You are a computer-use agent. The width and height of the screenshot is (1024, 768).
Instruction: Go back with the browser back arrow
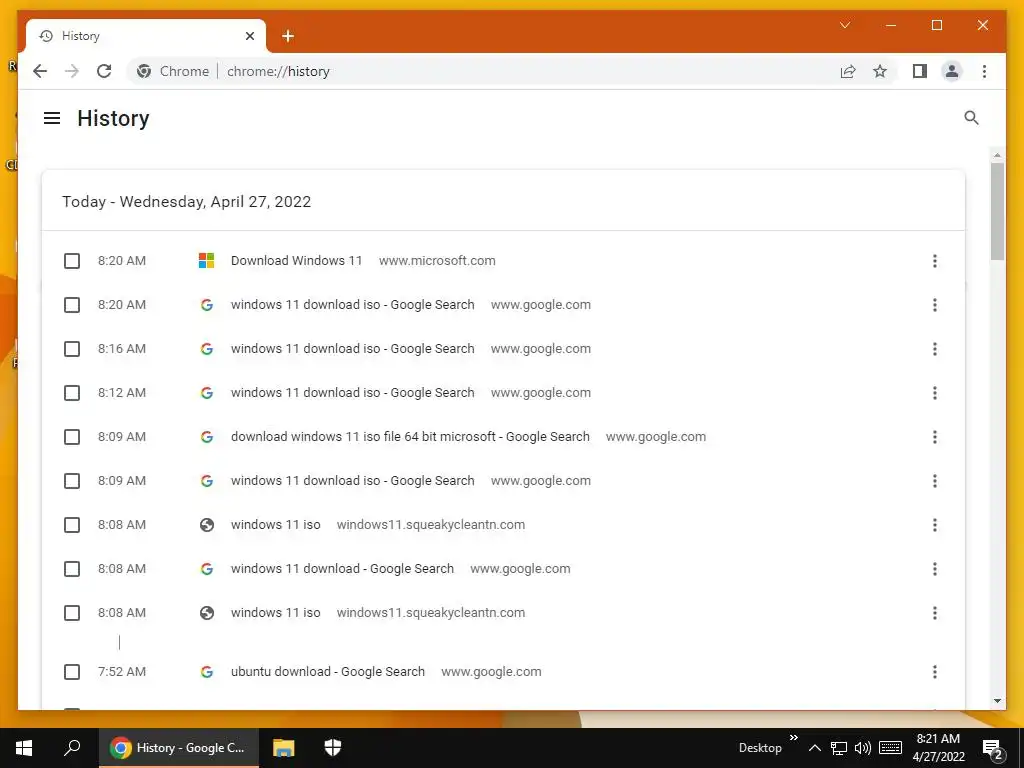point(40,71)
